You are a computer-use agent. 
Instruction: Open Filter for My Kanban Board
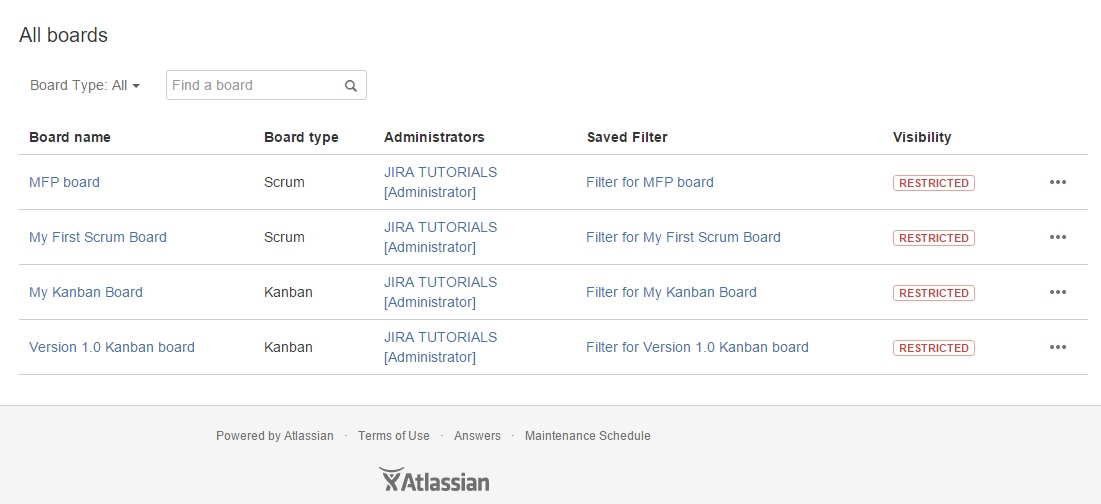(x=671, y=292)
